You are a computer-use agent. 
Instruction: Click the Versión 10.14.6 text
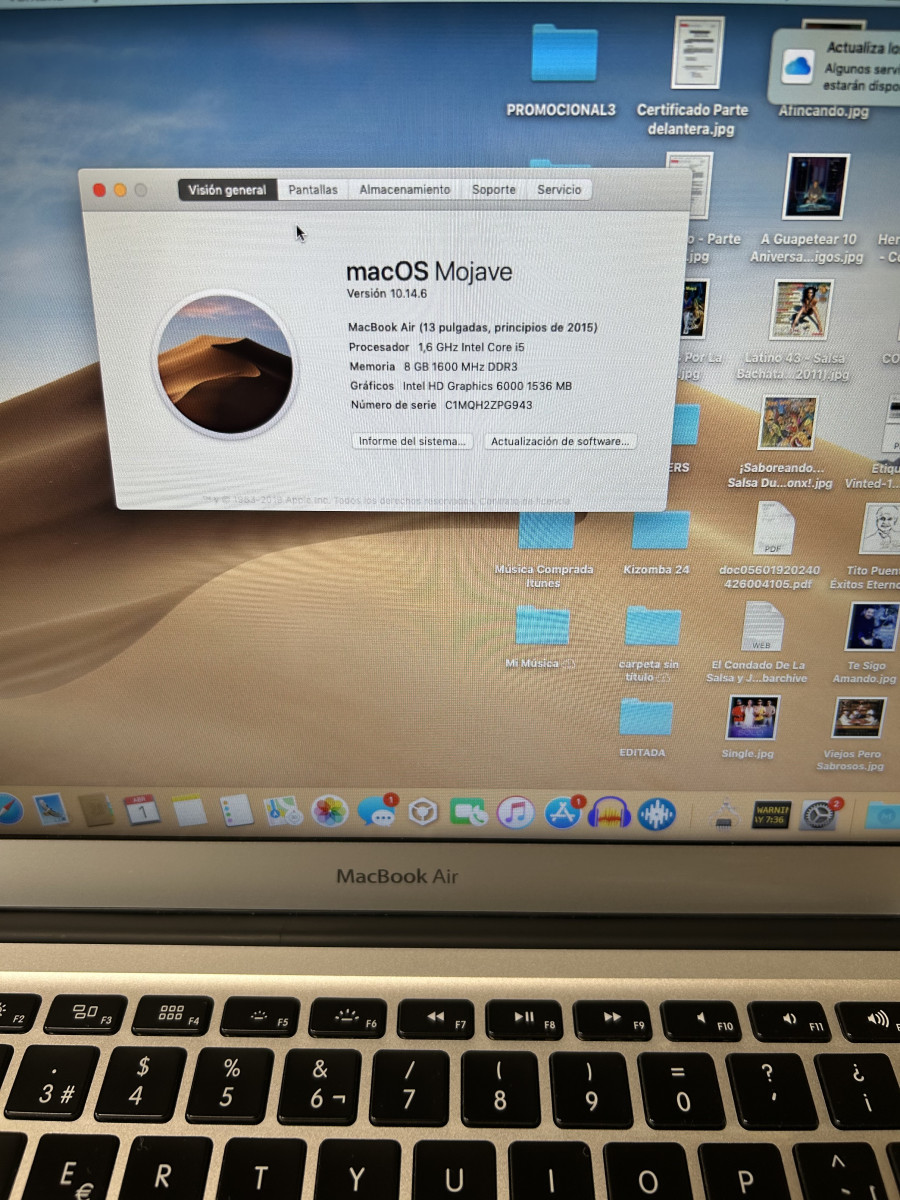pos(387,293)
